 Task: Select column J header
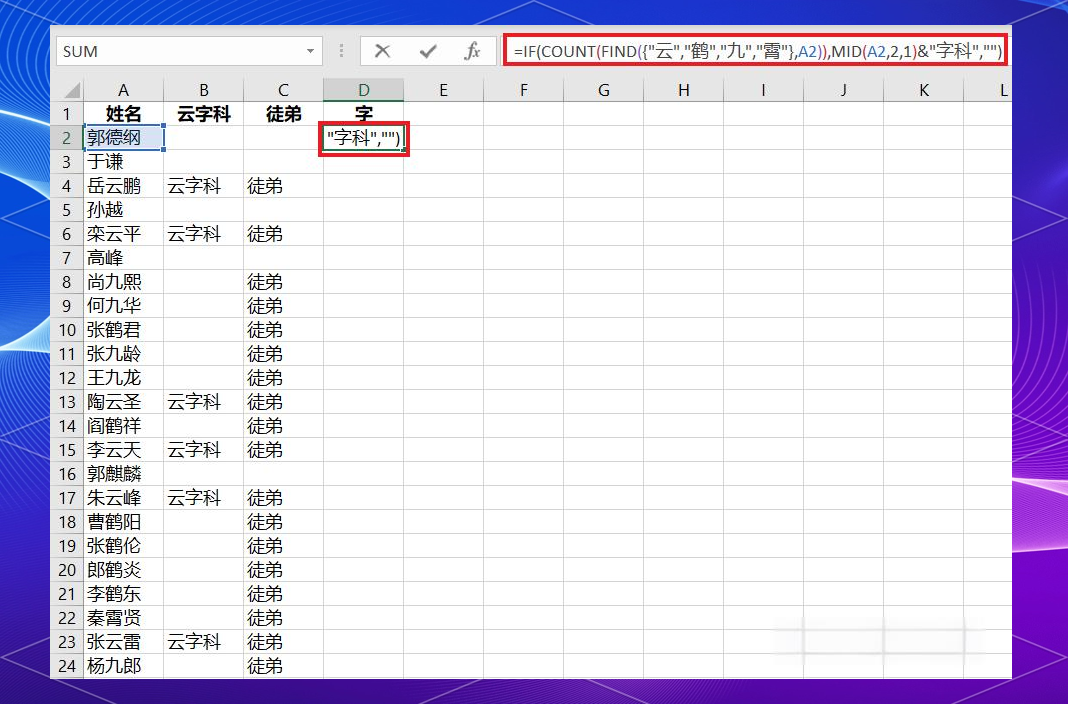[x=844, y=90]
